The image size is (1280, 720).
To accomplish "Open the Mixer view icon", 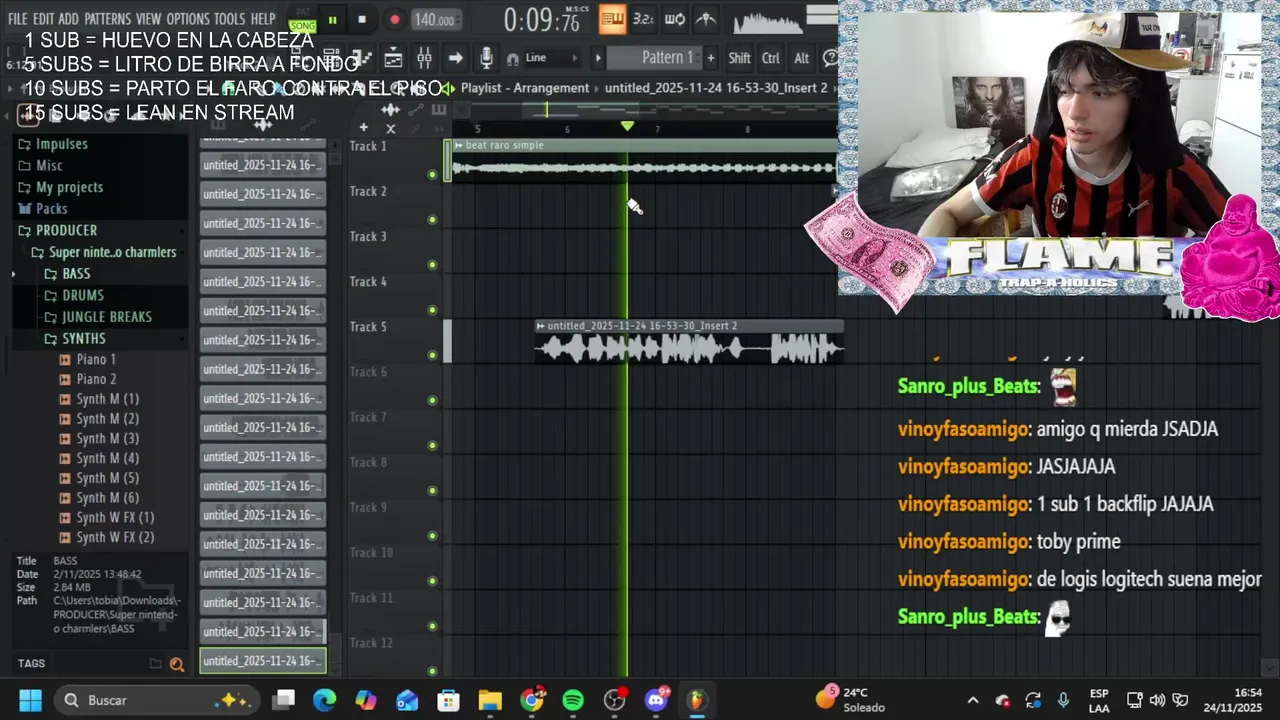I will [x=425, y=58].
